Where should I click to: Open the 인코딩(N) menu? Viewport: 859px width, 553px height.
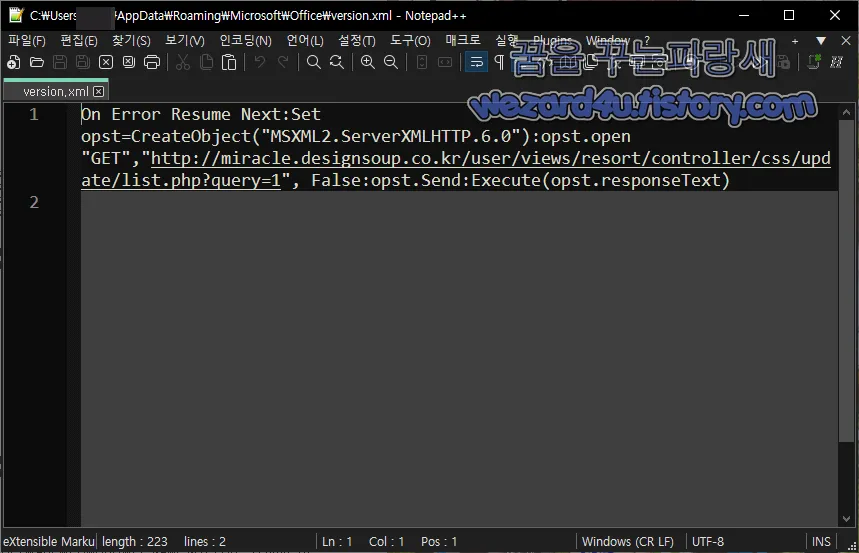tap(245, 41)
